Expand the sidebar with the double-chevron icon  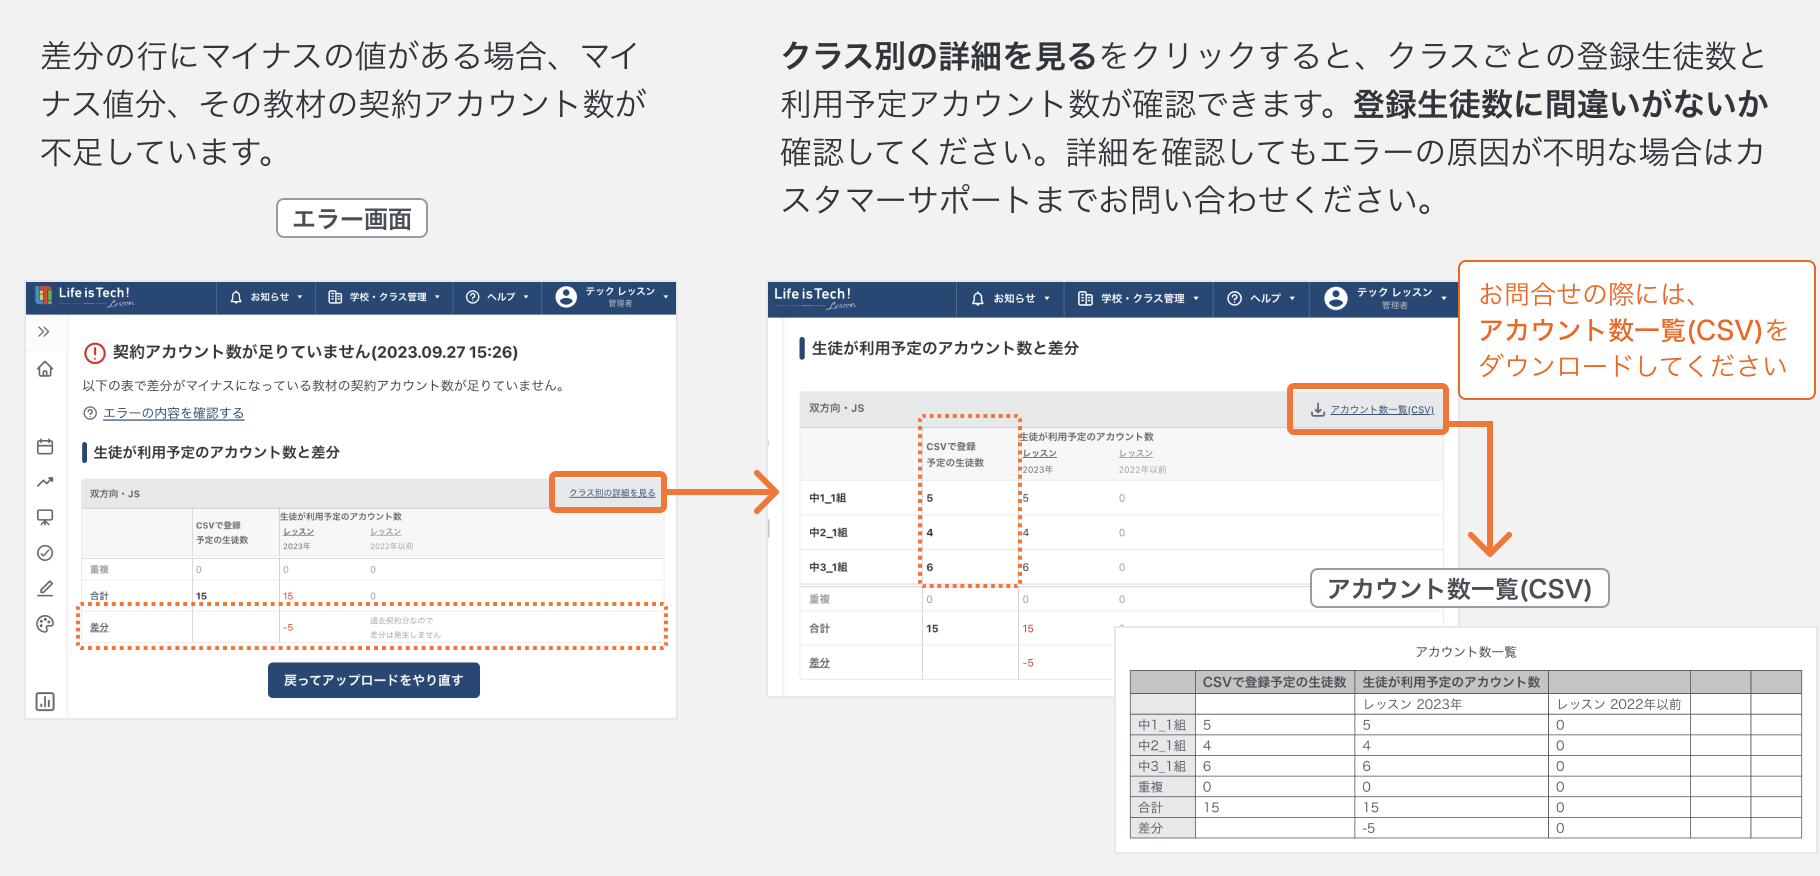pos(44,332)
